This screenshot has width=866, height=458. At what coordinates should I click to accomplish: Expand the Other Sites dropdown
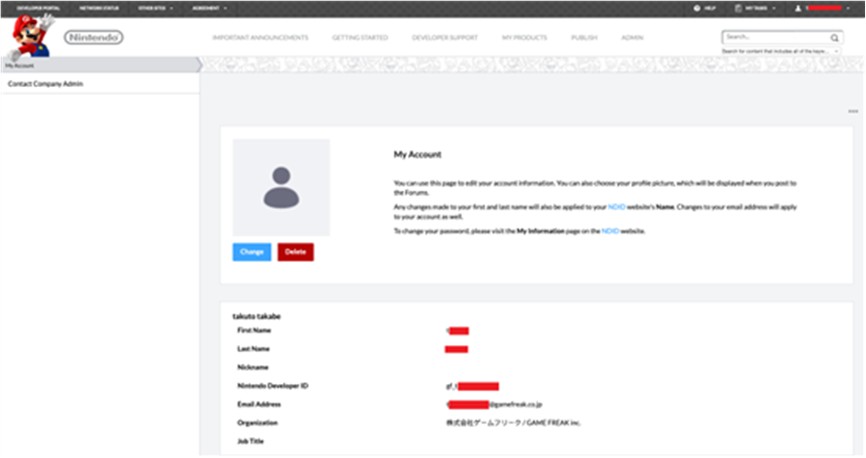click(155, 8)
